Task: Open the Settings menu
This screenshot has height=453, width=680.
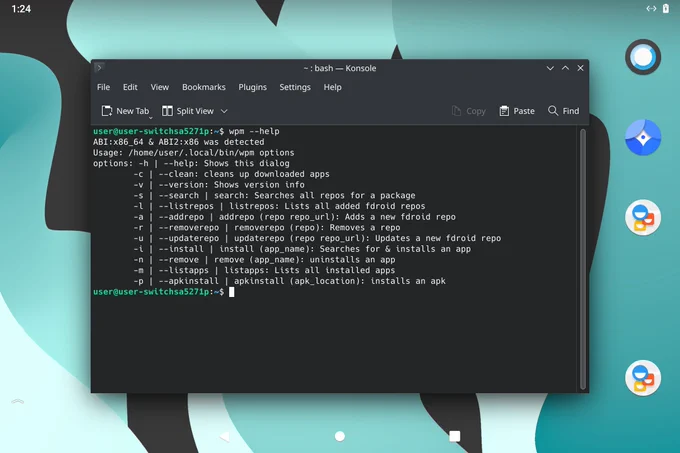Action: click(x=295, y=87)
